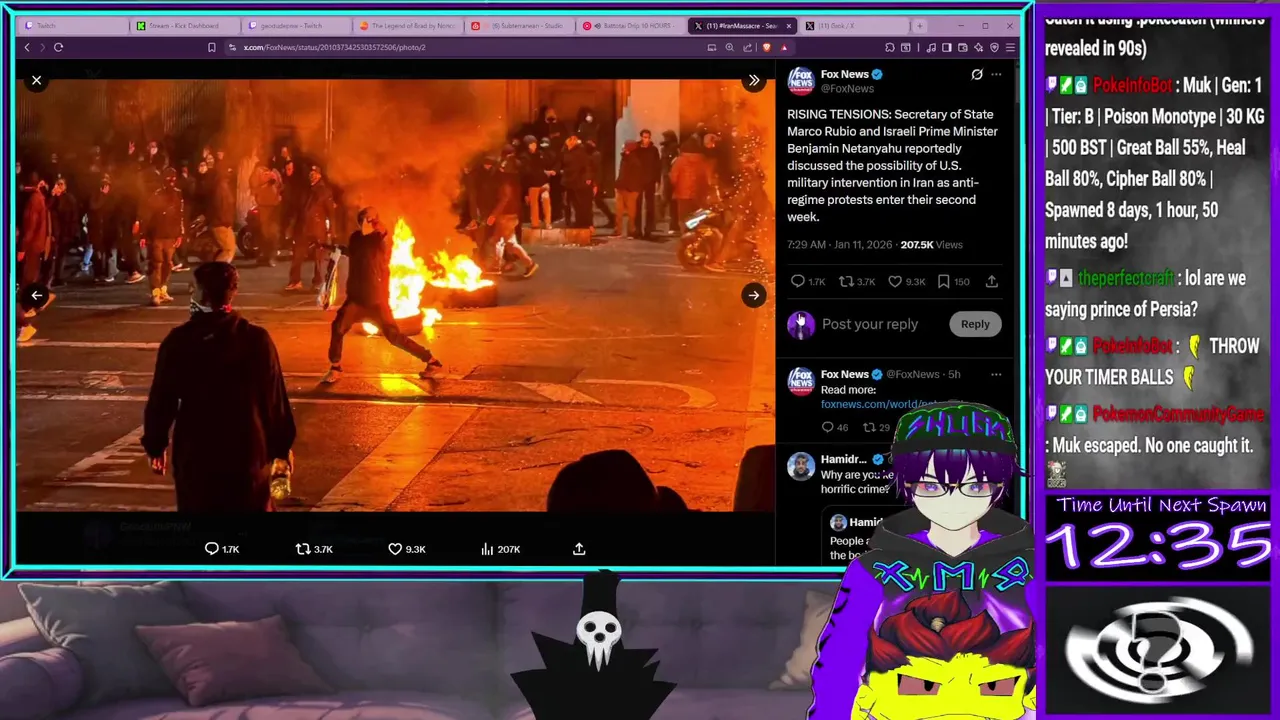Open the more options menu on the main post
The width and height of the screenshot is (1280, 720).
[x=996, y=74]
